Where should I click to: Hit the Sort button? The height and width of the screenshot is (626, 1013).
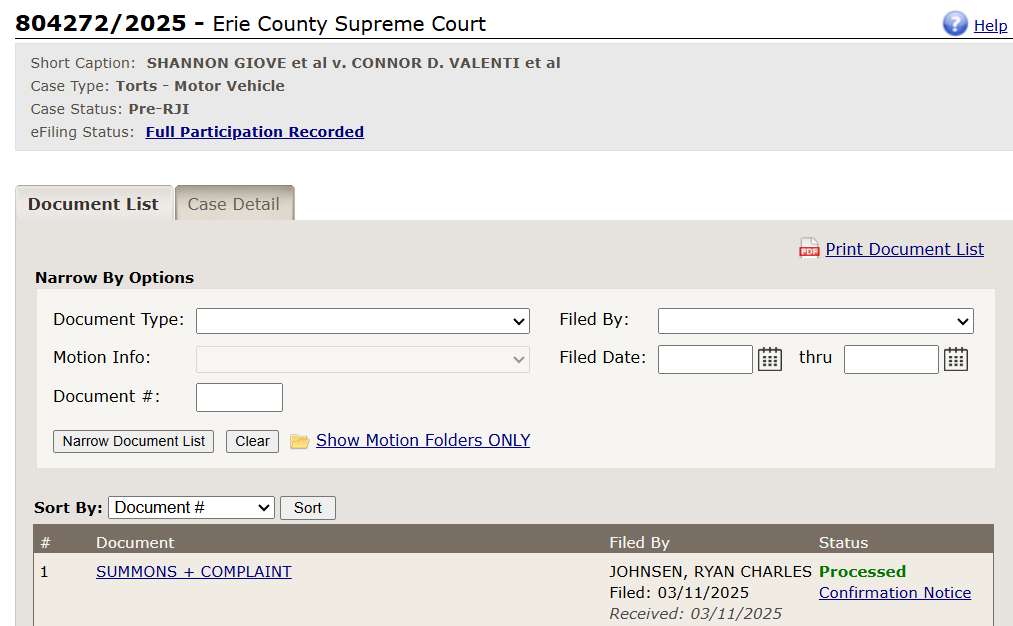[x=308, y=508]
